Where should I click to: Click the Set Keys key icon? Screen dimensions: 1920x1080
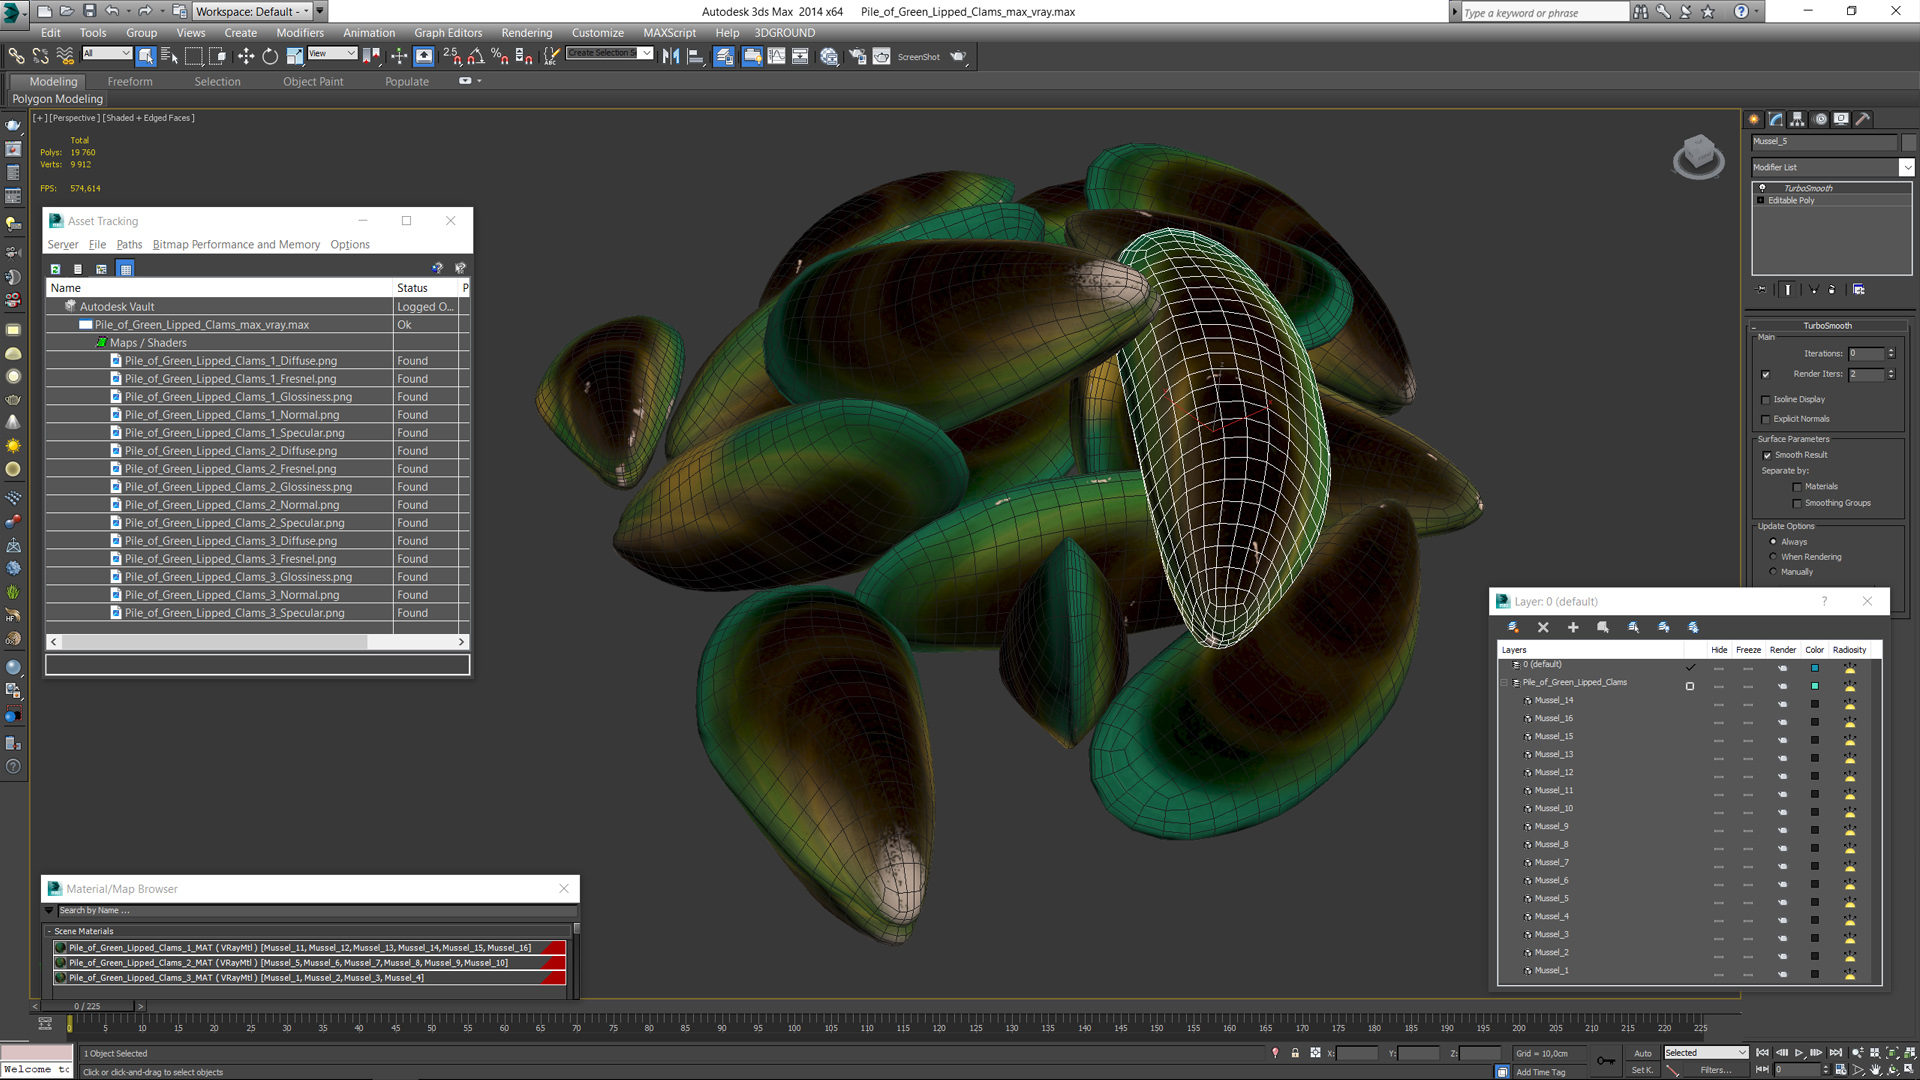click(x=1605, y=1061)
